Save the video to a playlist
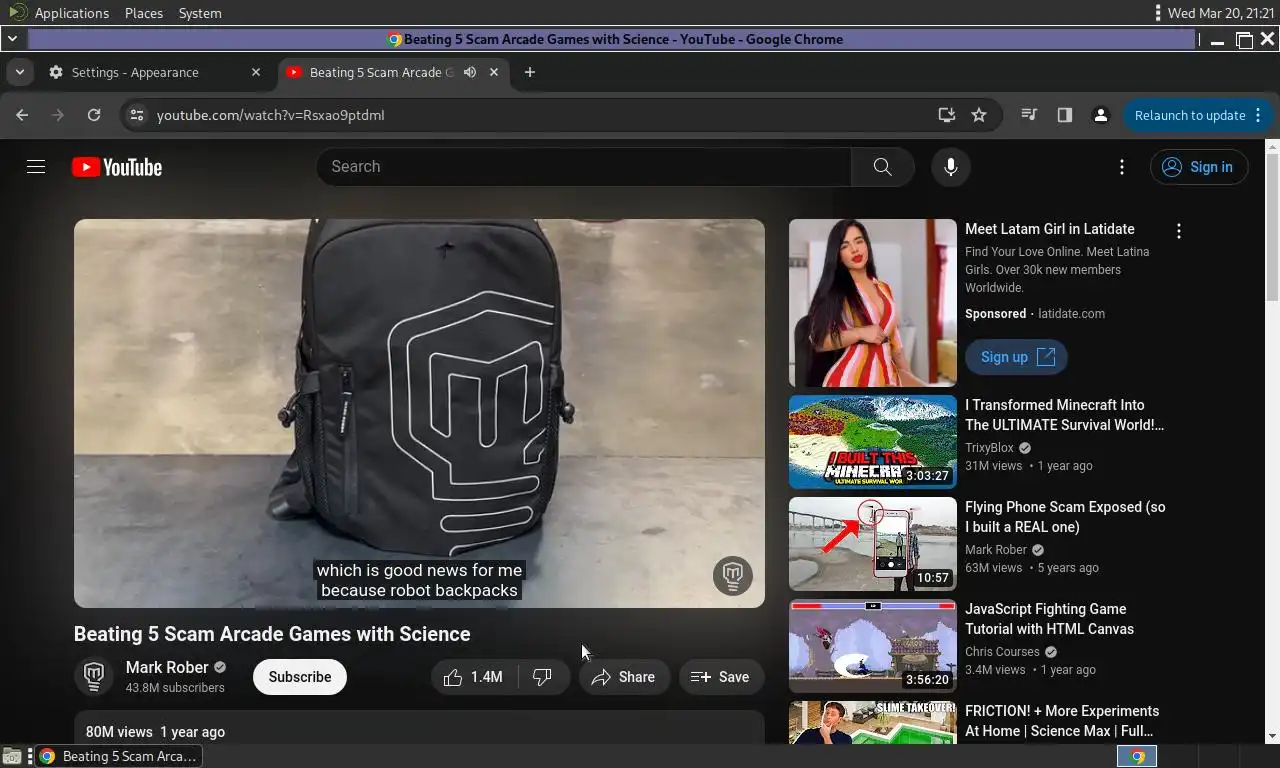The width and height of the screenshot is (1280, 768). [721, 677]
